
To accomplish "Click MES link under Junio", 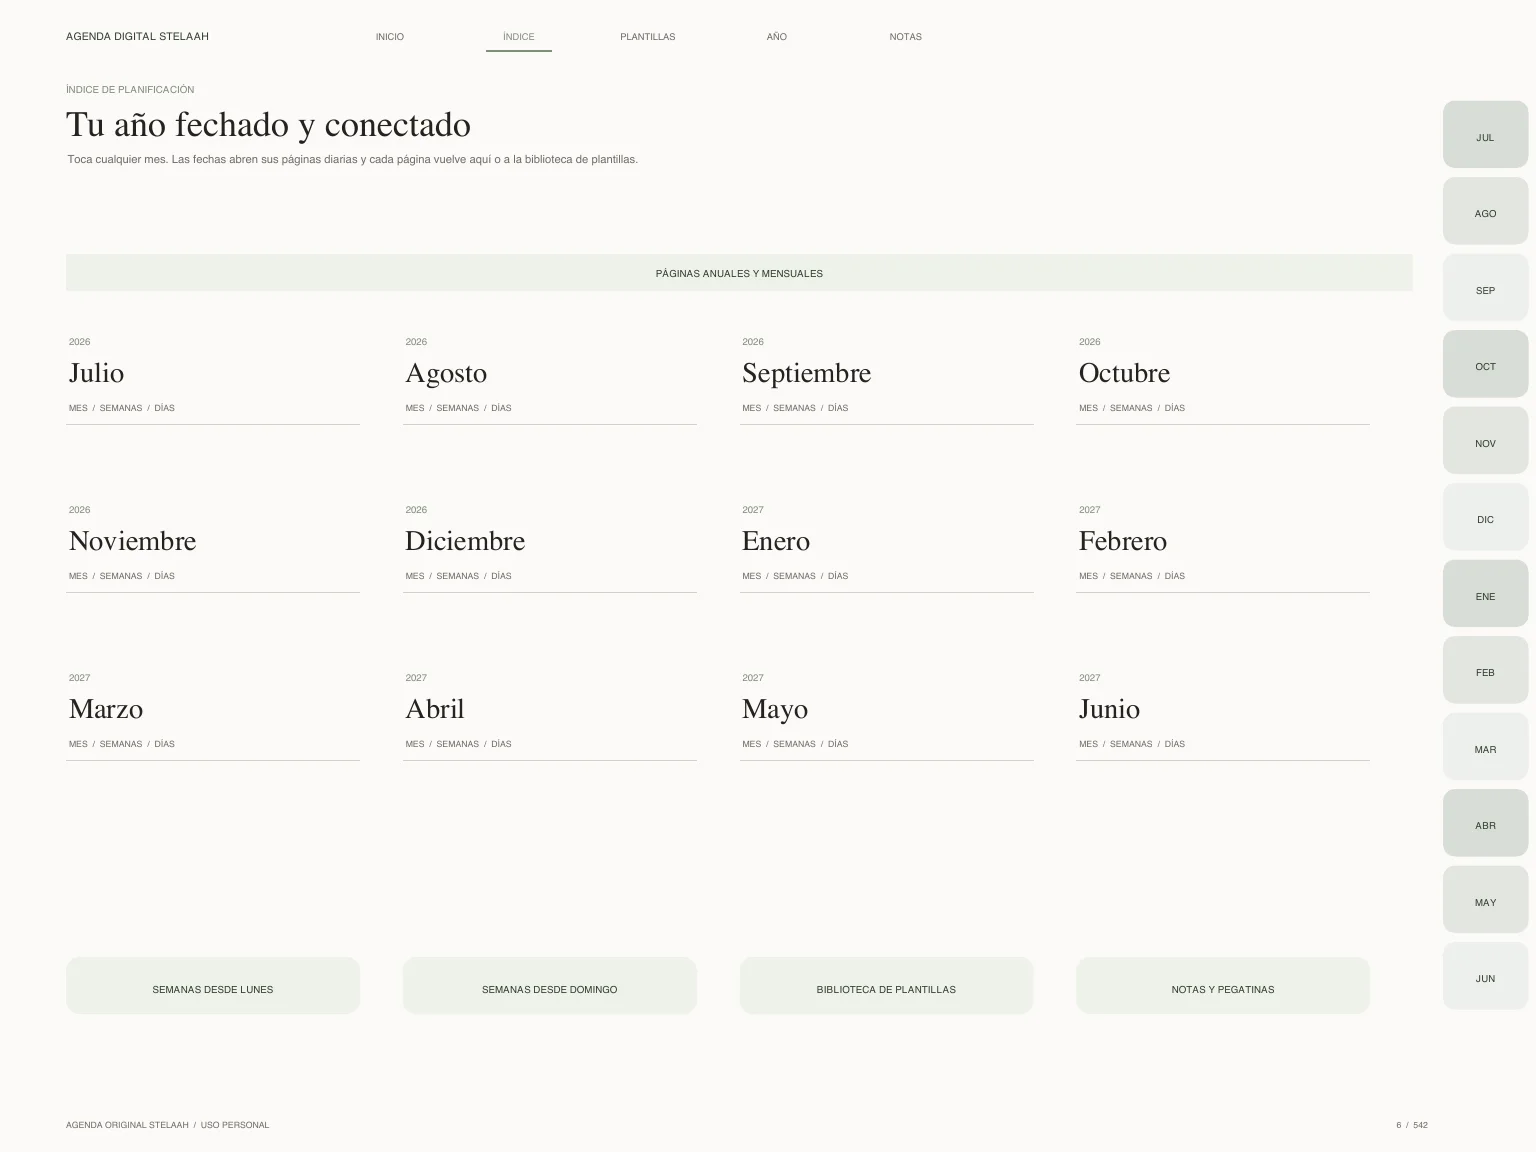I will (x=1089, y=744).
